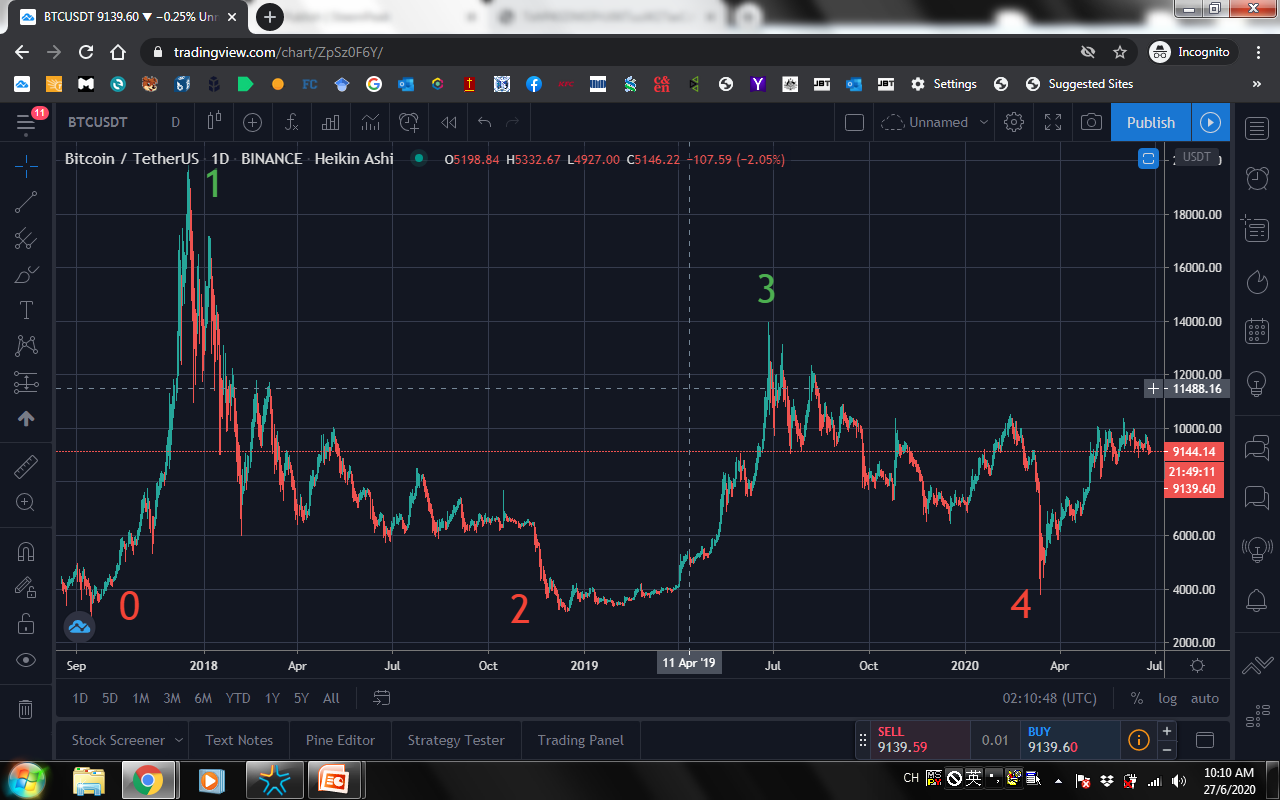Open the Stock Screener dropdown arrow
The image size is (1280, 800).
click(179, 740)
